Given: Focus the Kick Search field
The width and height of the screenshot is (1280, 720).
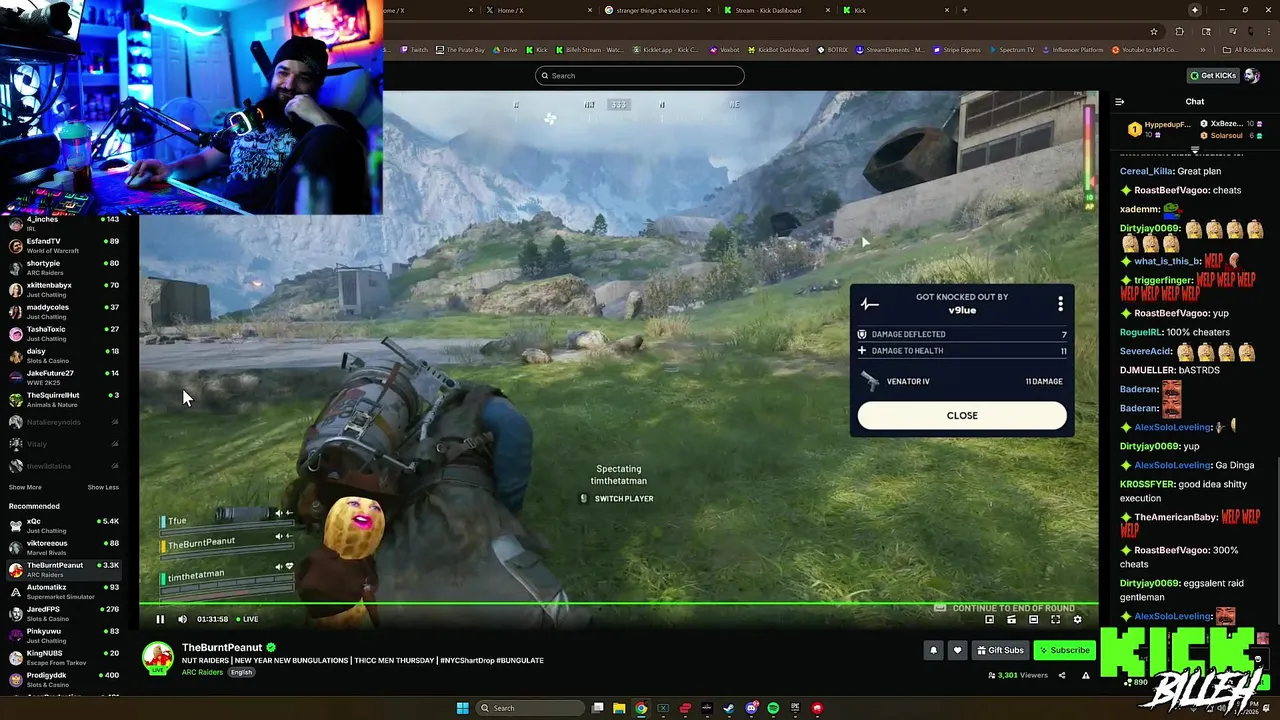Looking at the screenshot, I should pos(640,76).
